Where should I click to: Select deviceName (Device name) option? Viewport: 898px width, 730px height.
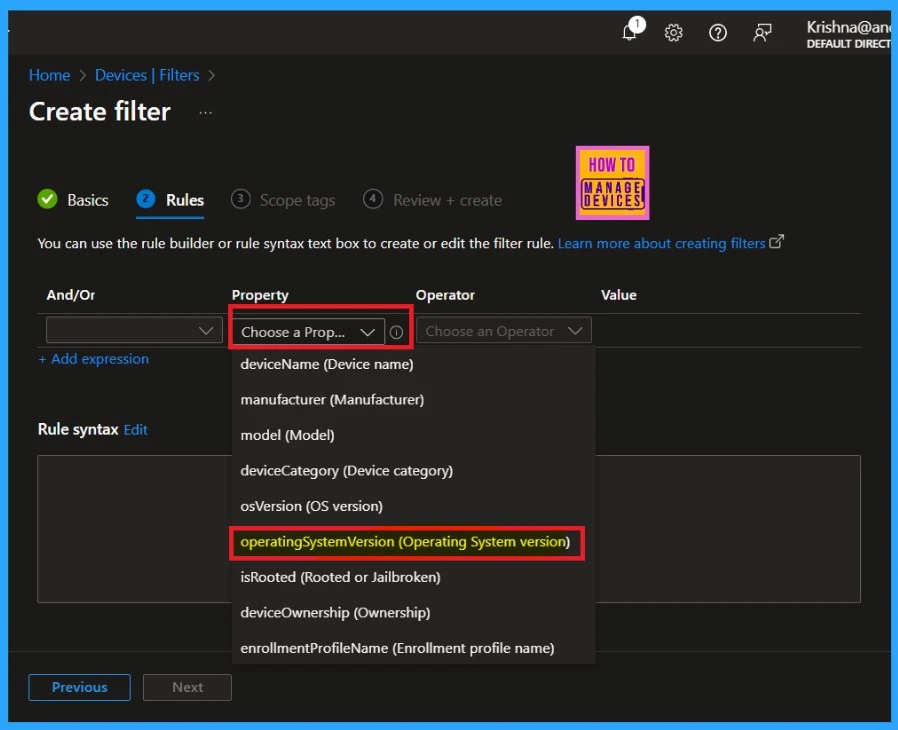click(413, 364)
